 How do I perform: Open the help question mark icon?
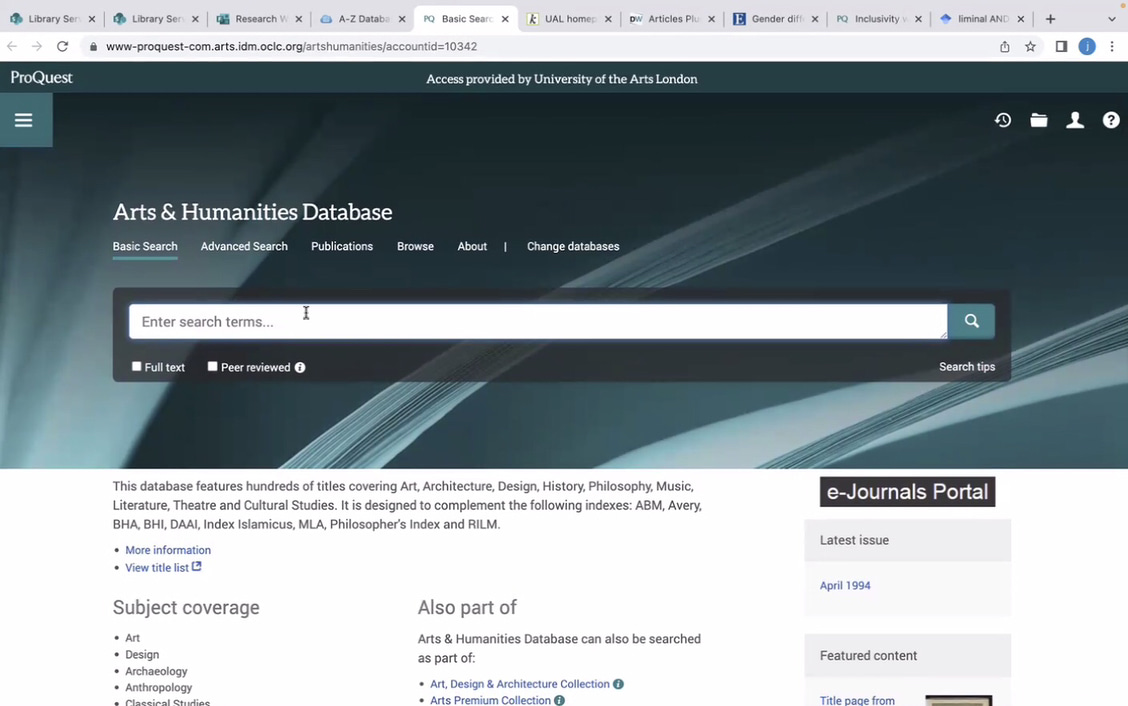pos(1111,120)
